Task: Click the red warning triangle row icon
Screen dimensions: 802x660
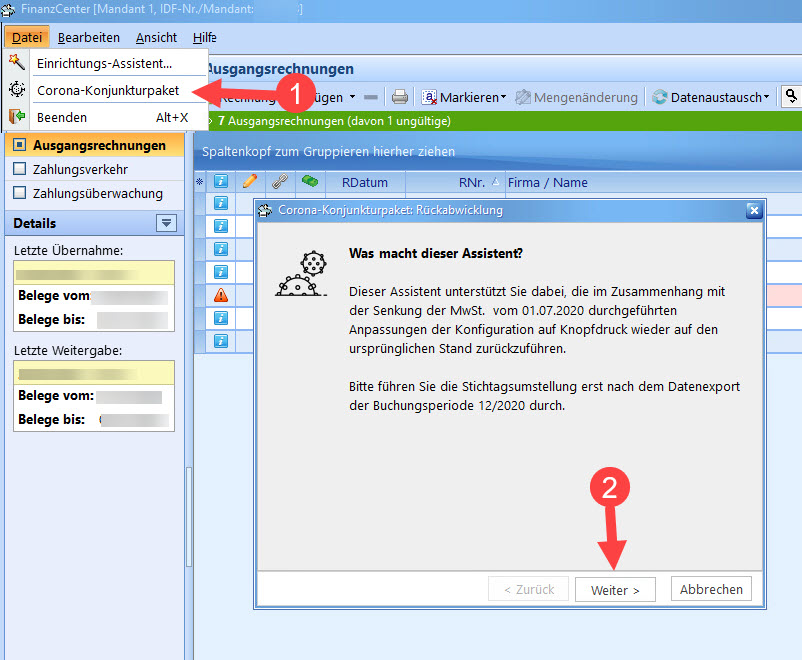Action: point(221,295)
